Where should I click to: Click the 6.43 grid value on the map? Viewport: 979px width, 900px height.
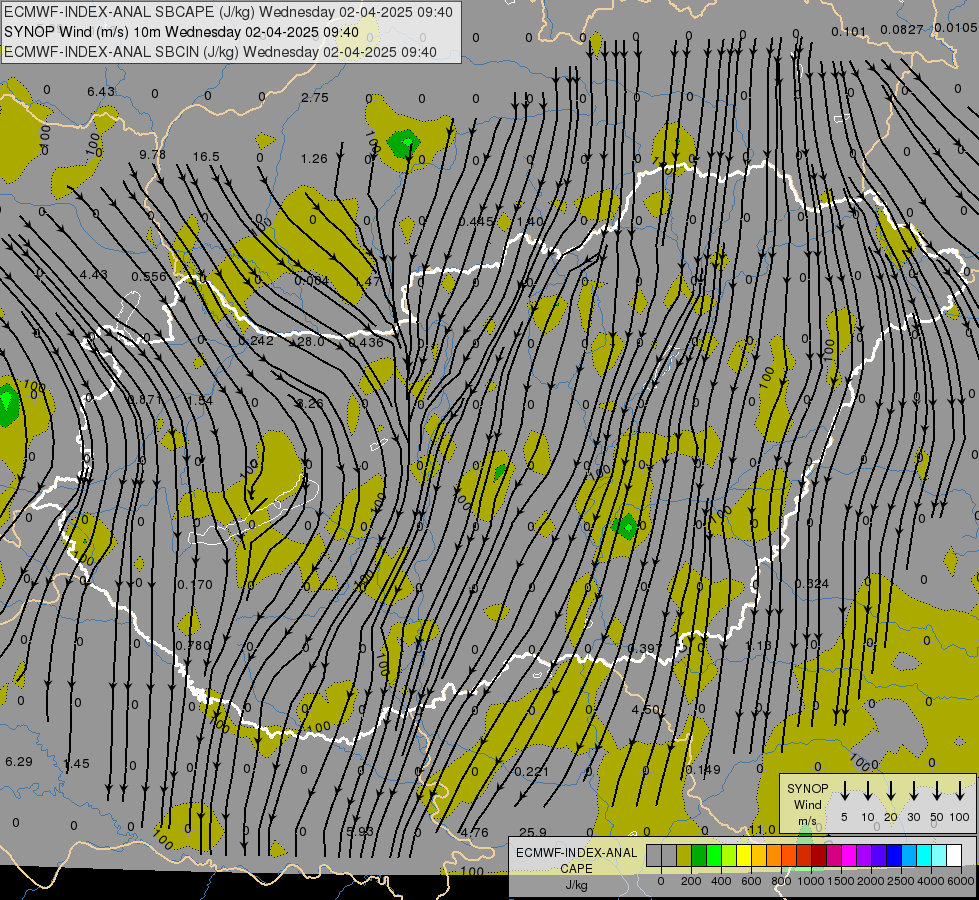101,92
